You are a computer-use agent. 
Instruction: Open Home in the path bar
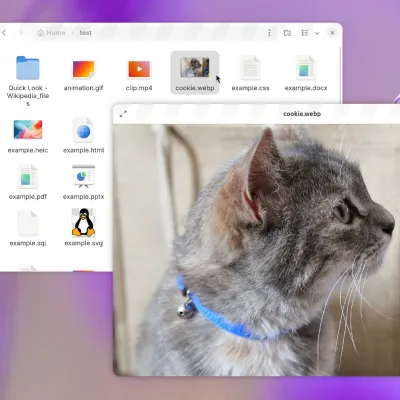51,33
